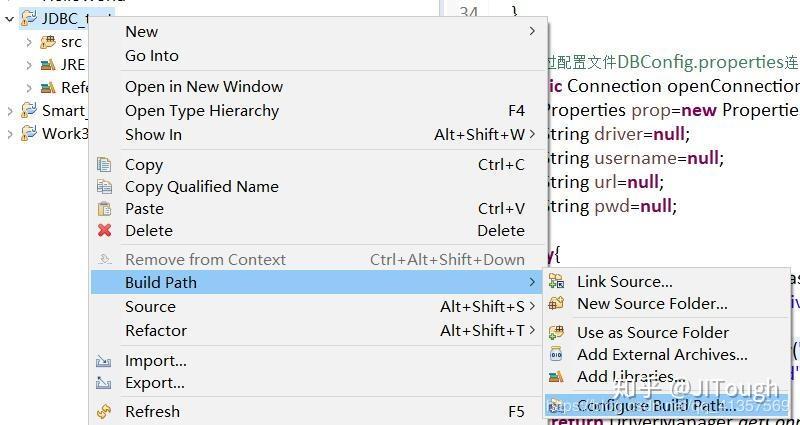Click the Paste clipboard icon

click(104, 208)
